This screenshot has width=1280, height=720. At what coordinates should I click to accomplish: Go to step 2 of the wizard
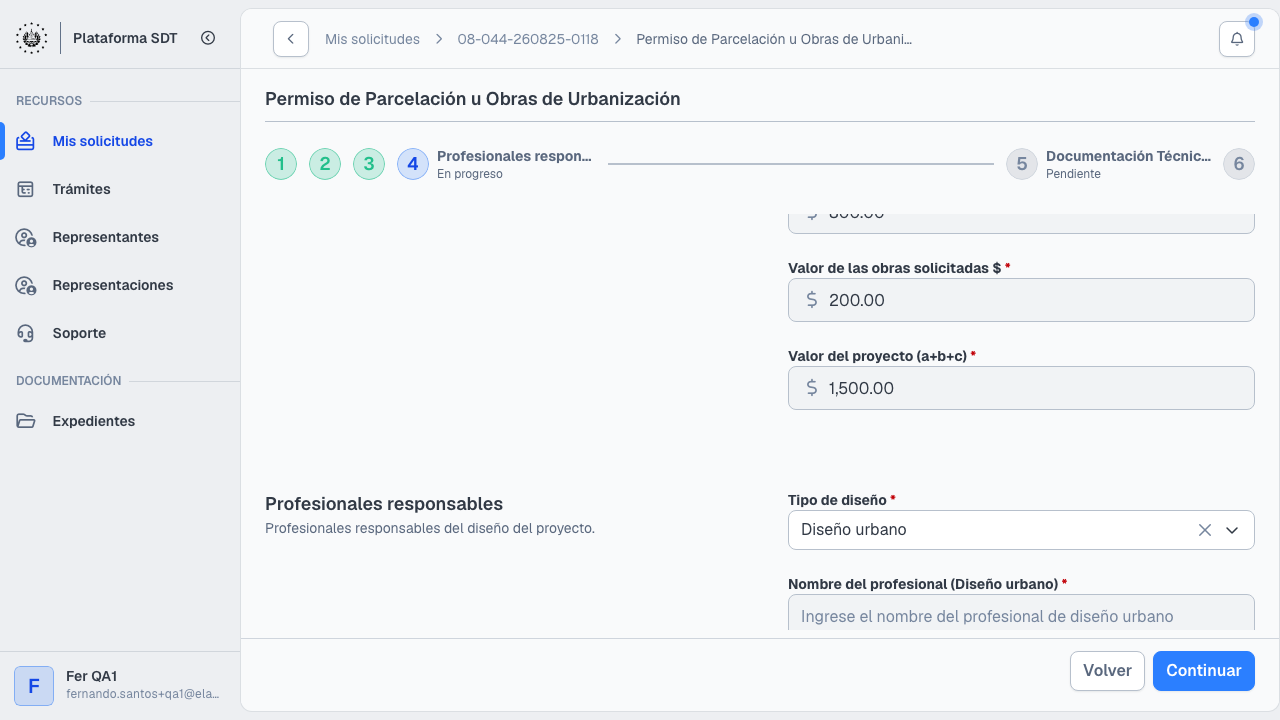click(325, 164)
